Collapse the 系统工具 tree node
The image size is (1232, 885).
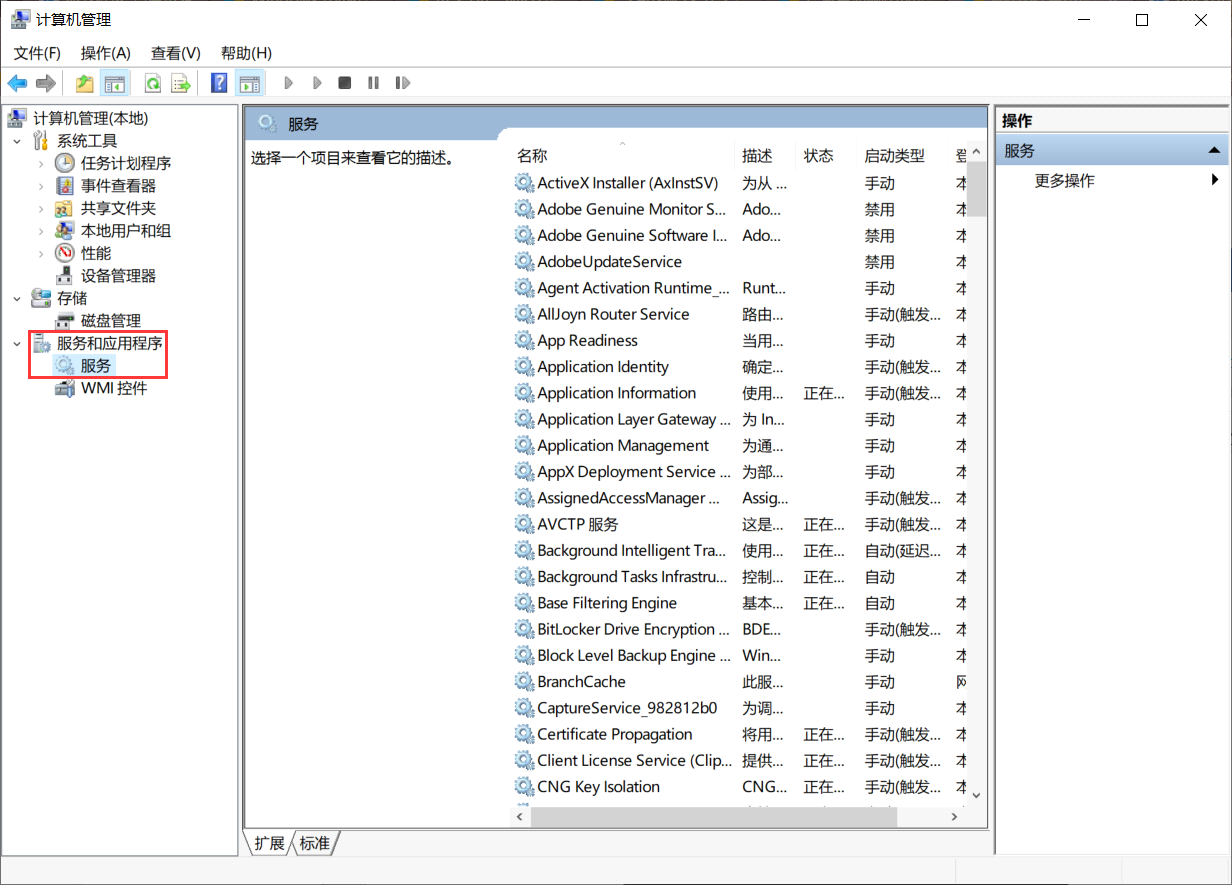pyautogui.click(x=16, y=140)
